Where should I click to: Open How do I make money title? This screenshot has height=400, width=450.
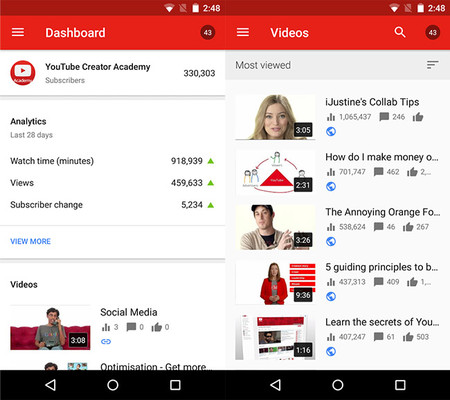click(x=382, y=157)
